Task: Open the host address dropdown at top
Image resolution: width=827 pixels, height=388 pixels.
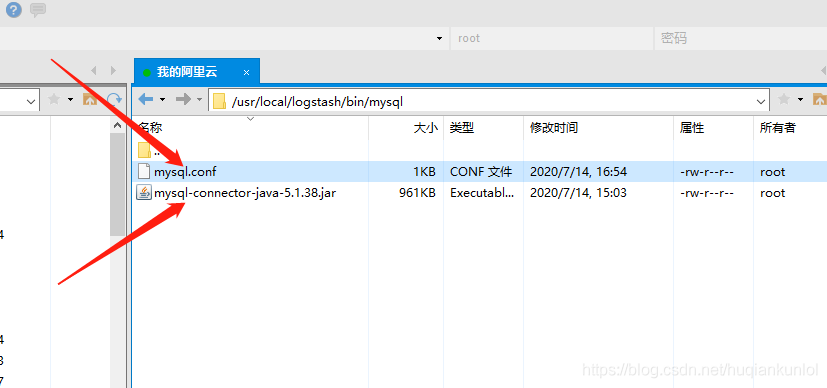Action: [x=439, y=38]
